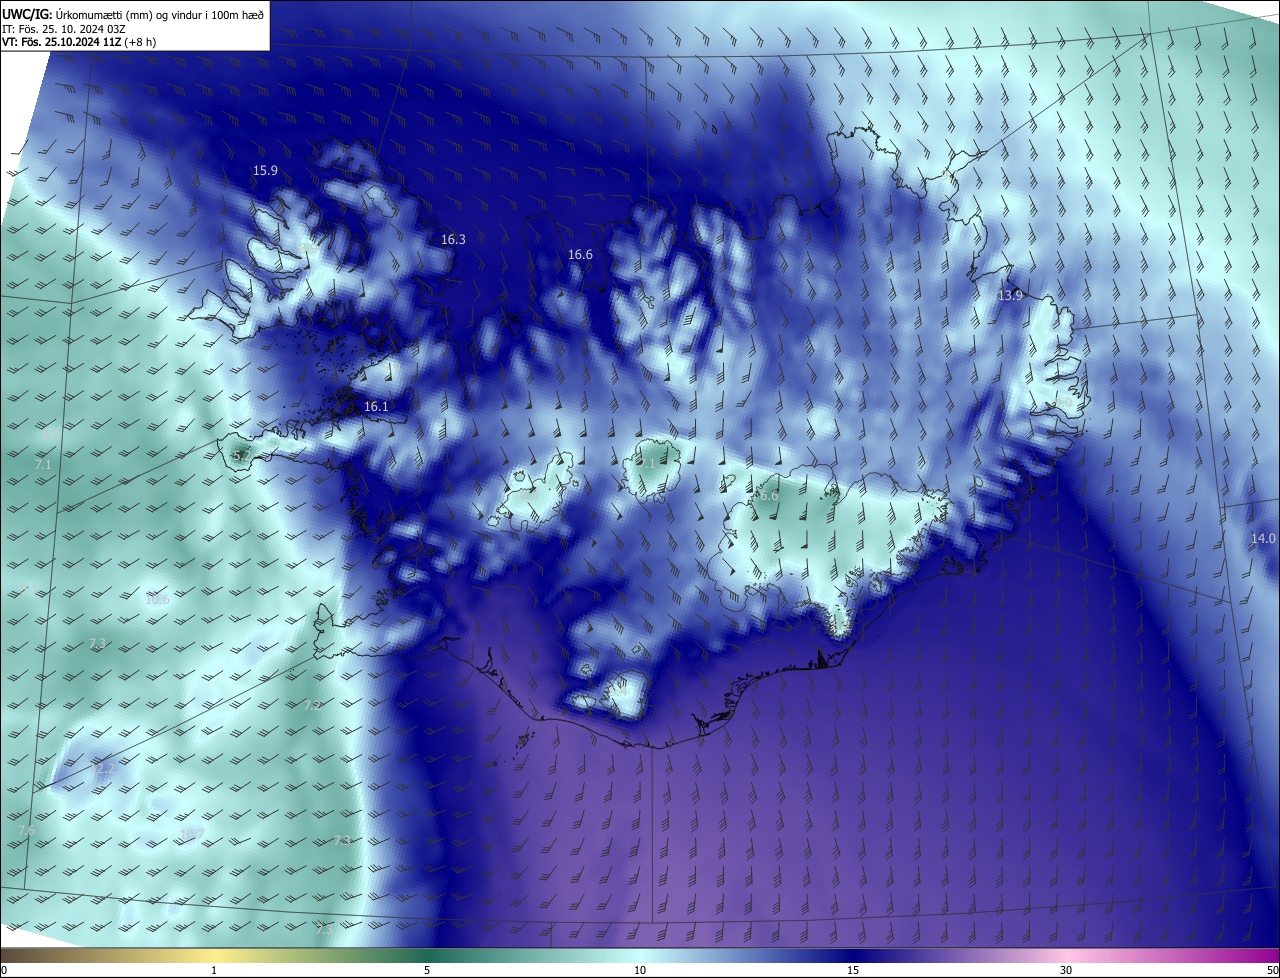Click the 15.9 value label
Image resolution: width=1280 pixels, height=978 pixels.
coord(265,171)
